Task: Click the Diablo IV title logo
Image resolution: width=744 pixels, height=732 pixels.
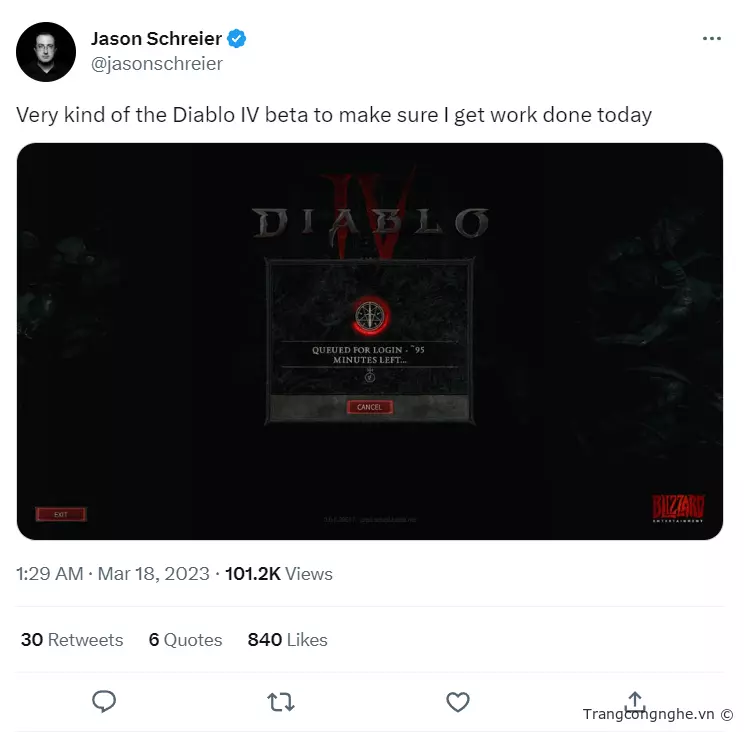Action: click(370, 216)
